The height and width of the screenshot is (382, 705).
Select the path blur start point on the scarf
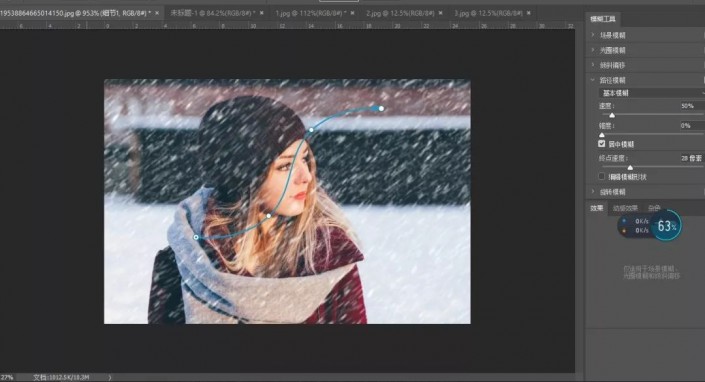pyautogui.click(x=196, y=237)
